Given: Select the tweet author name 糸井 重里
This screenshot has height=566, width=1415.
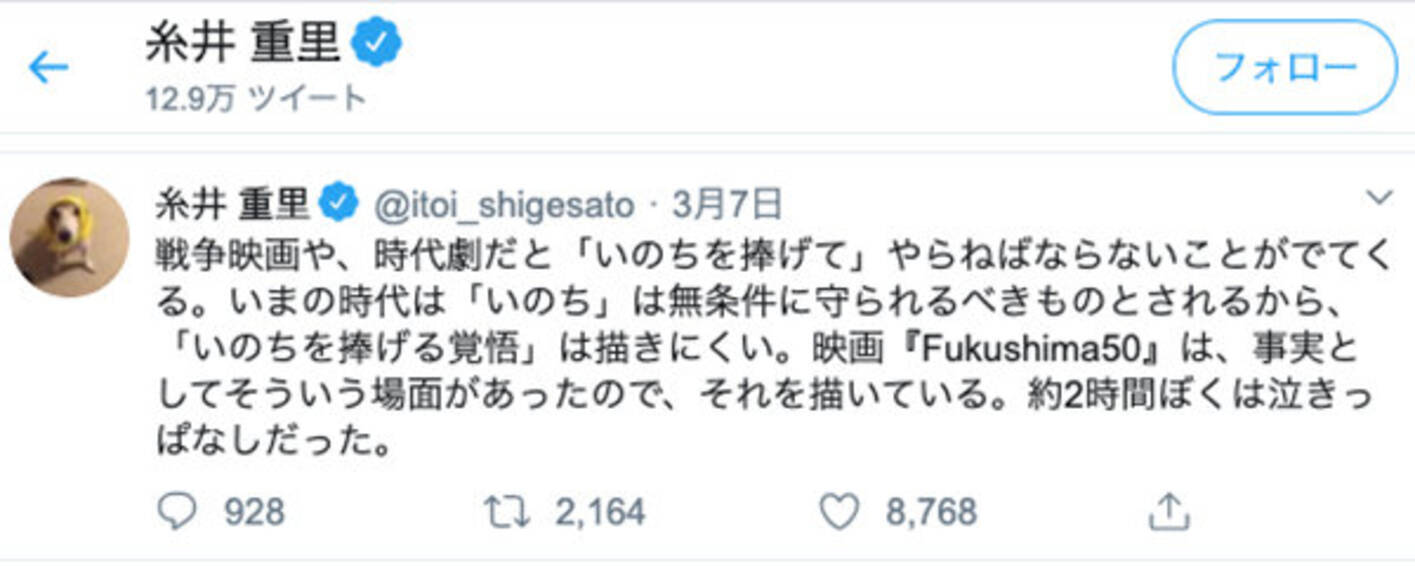Looking at the screenshot, I should tap(232, 205).
